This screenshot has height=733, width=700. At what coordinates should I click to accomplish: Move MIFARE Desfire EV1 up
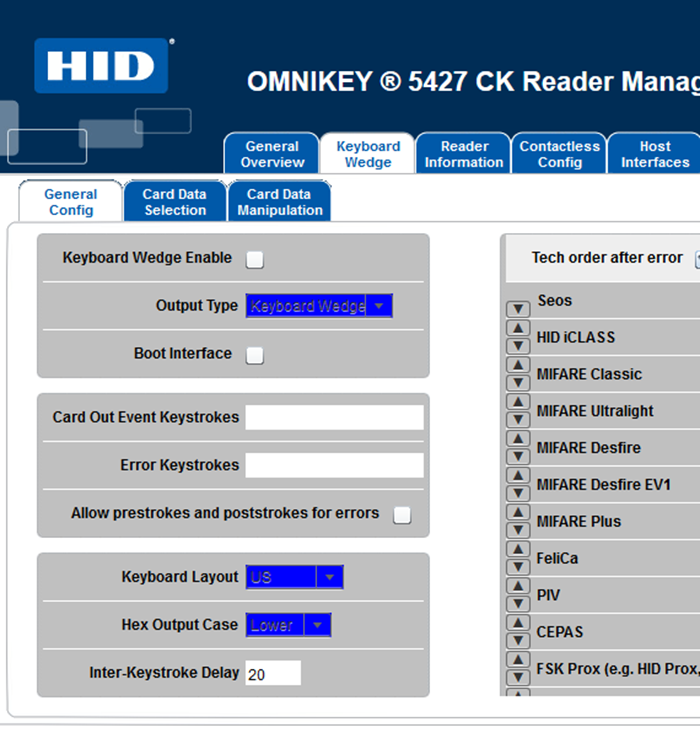point(518,476)
